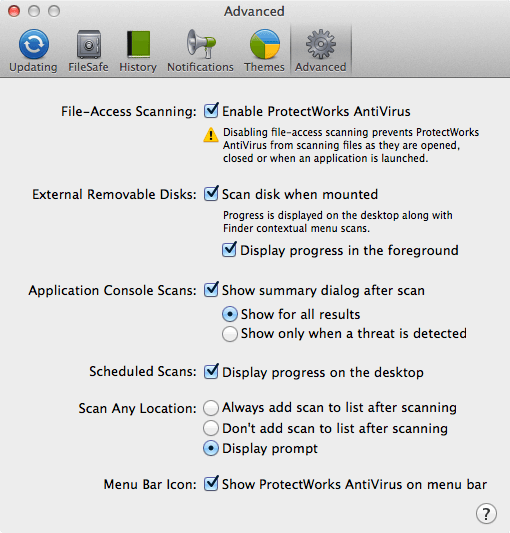Click the Application Console Scans label

(113, 291)
